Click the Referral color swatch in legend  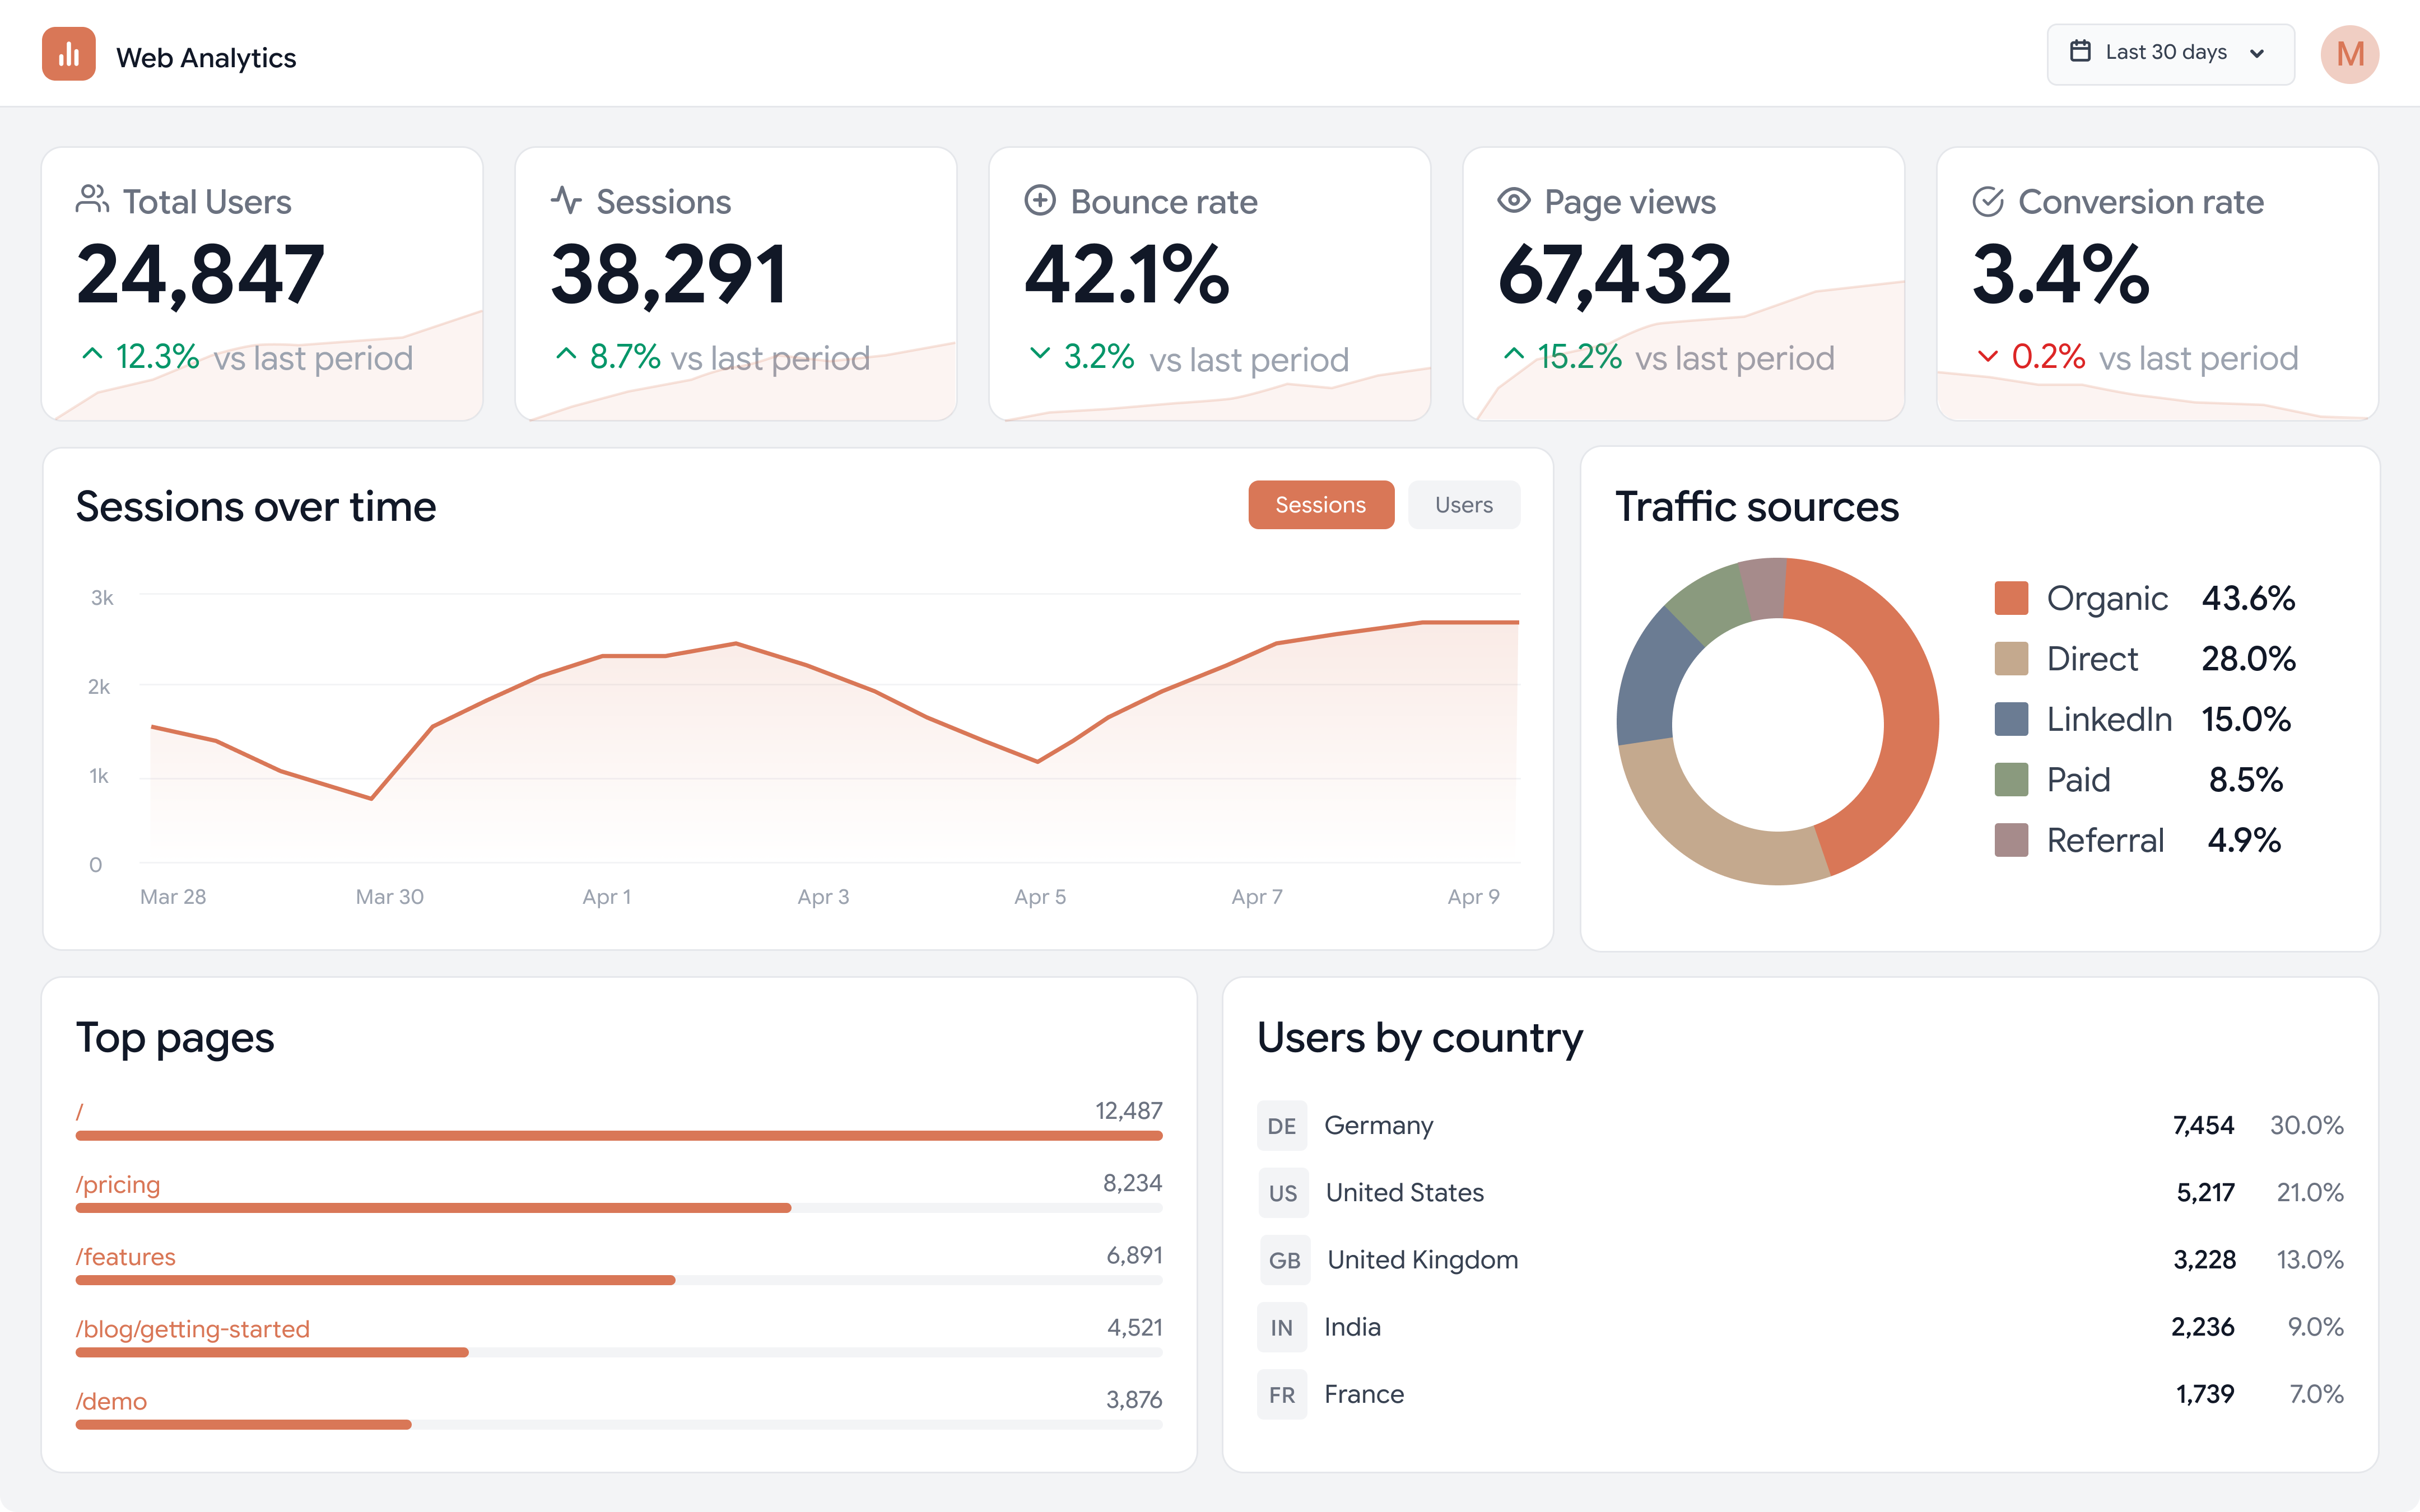(x=2011, y=840)
